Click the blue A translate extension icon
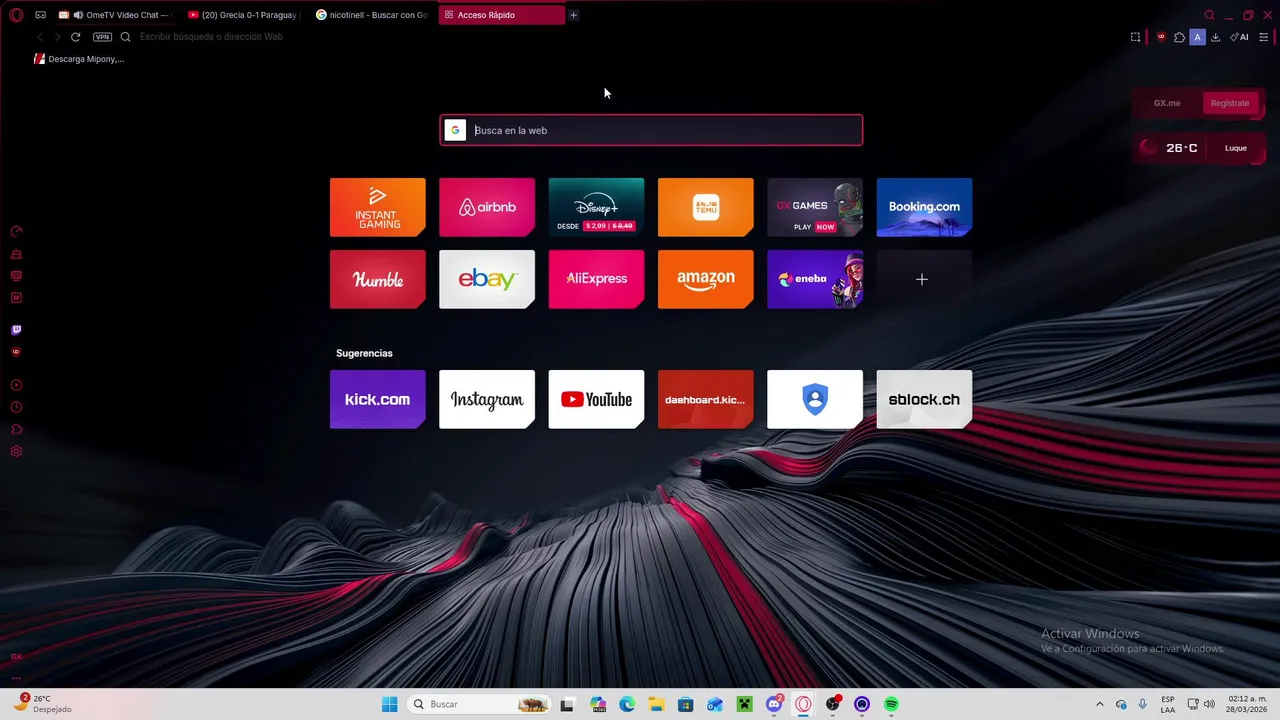This screenshot has width=1280, height=720. pos(1197,37)
